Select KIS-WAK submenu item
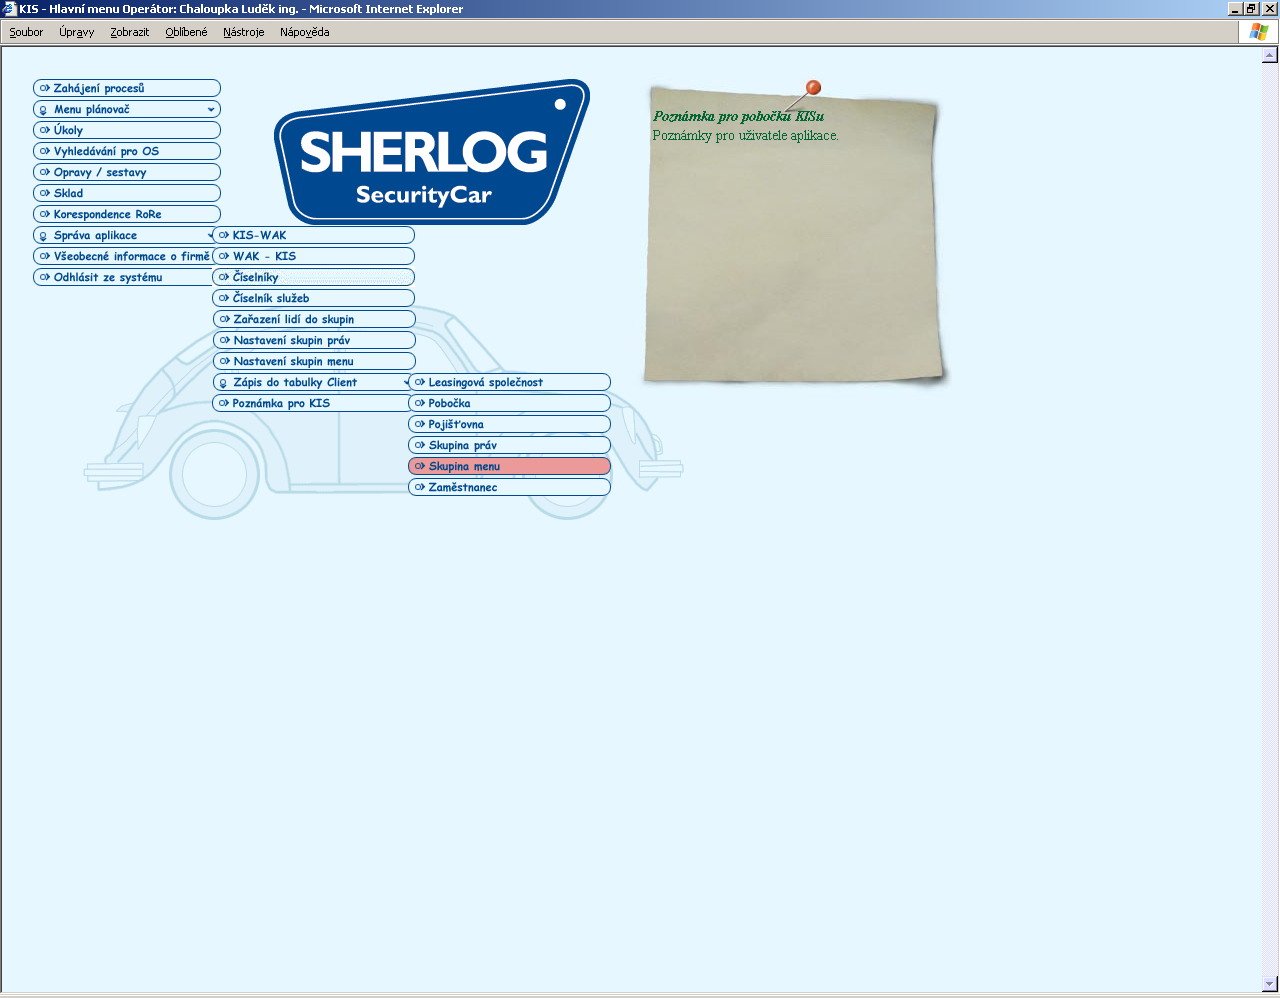Image resolution: width=1280 pixels, height=998 pixels. tap(314, 235)
